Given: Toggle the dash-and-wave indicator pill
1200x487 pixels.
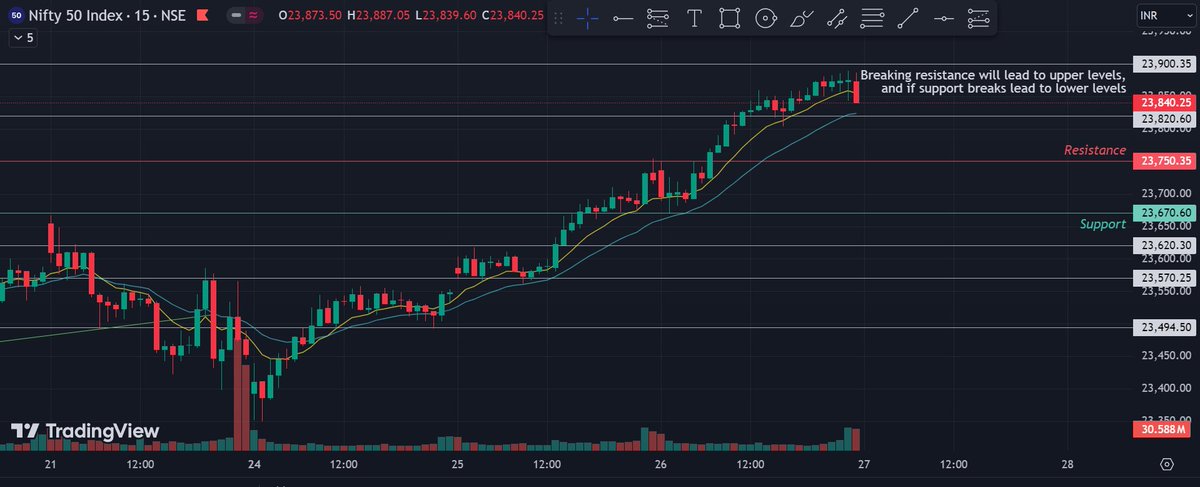Looking at the screenshot, I should (x=244, y=16).
